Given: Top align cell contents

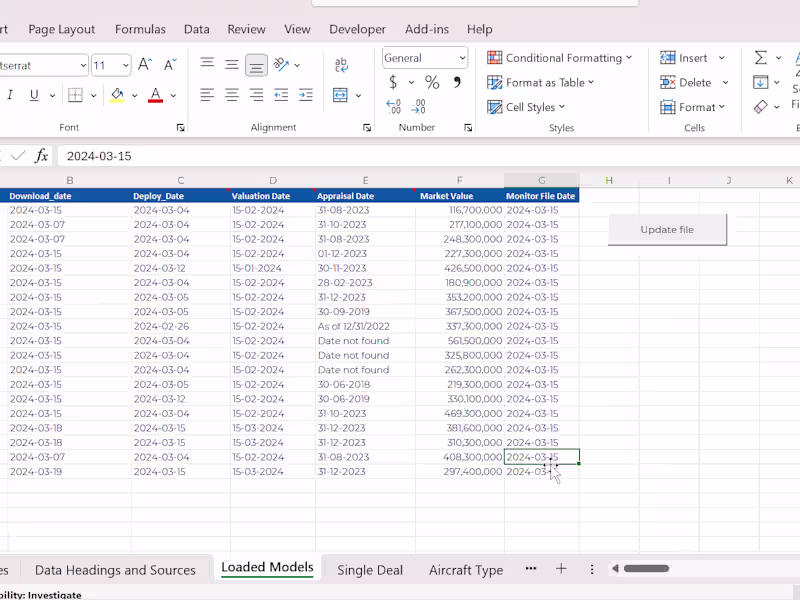Looking at the screenshot, I should pyautogui.click(x=207, y=63).
